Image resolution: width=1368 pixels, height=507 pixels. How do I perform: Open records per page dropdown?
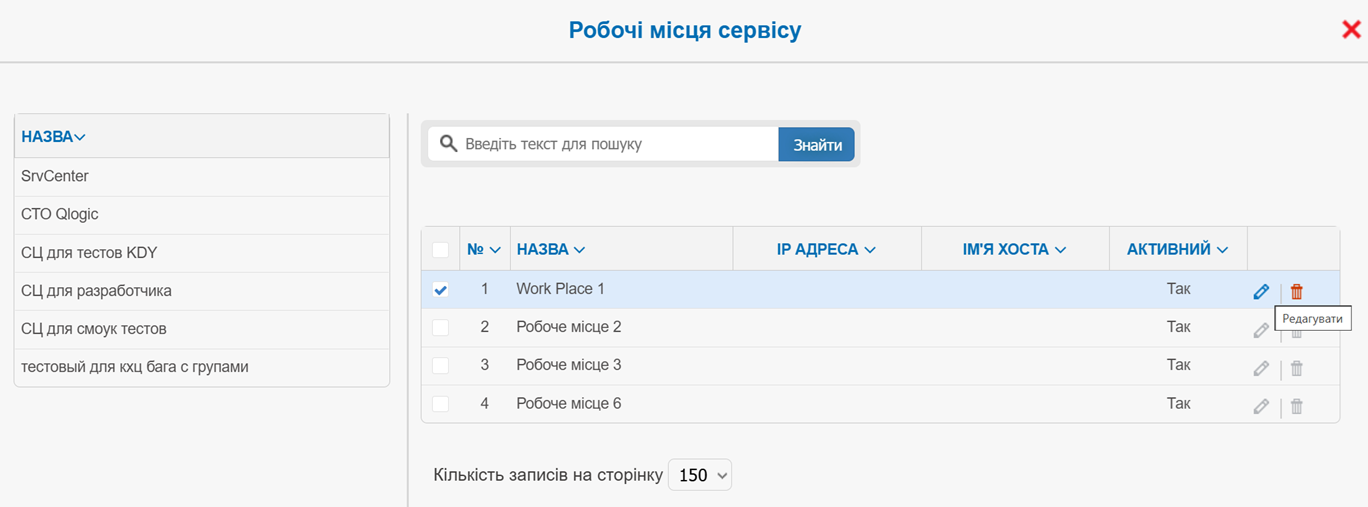tap(700, 475)
